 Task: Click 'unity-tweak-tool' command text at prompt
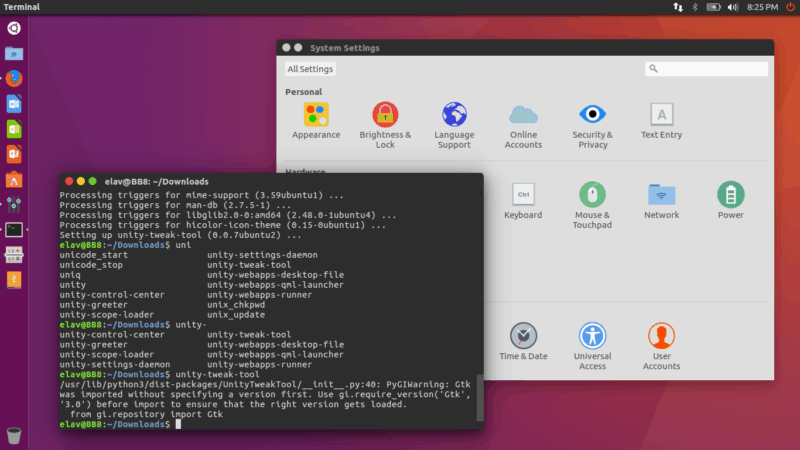tap(217, 374)
